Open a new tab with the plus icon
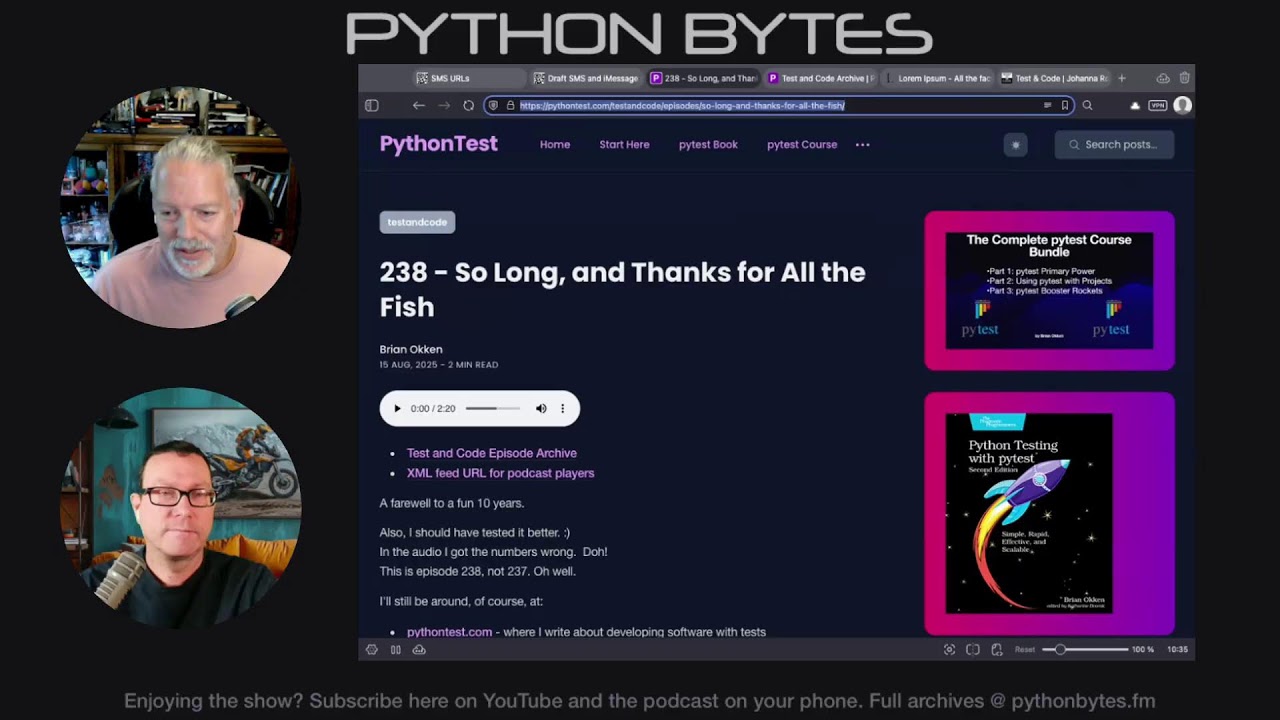Image resolution: width=1280 pixels, height=720 pixels. [x=1122, y=78]
